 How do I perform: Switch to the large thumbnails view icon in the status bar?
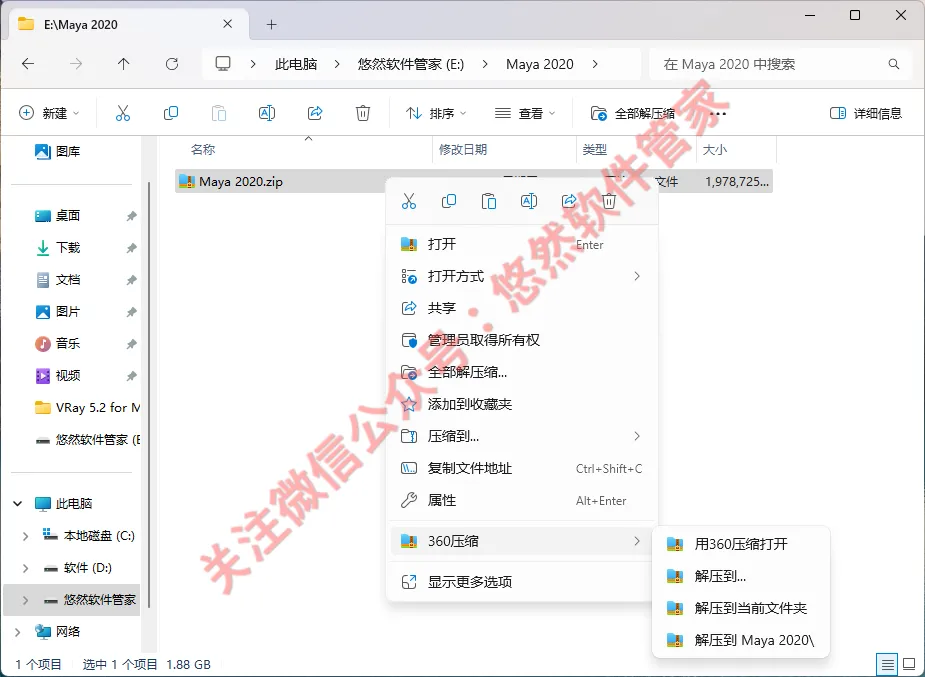909,665
